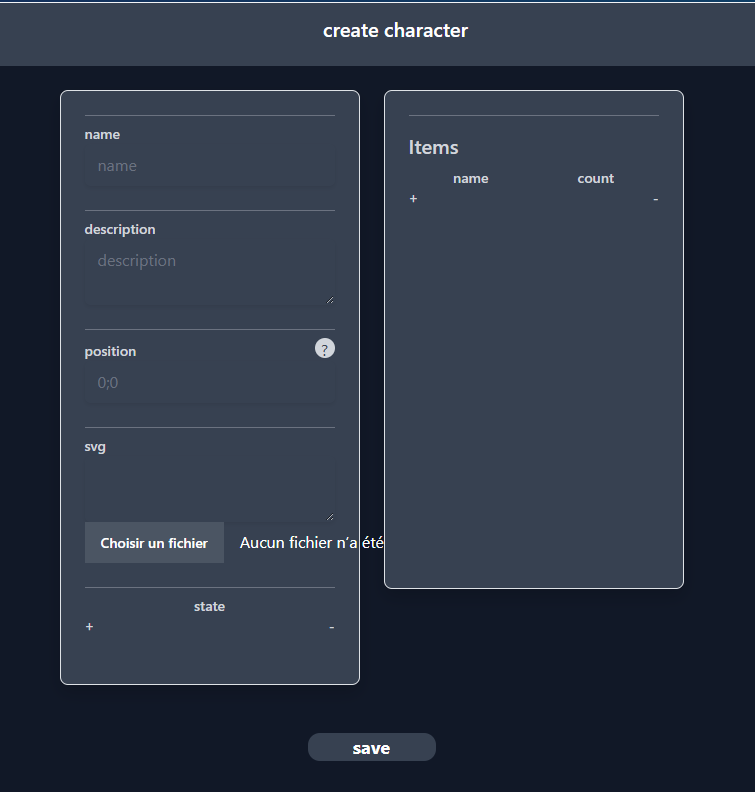
Task: Click the name column header in Items
Action: pyautogui.click(x=471, y=178)
